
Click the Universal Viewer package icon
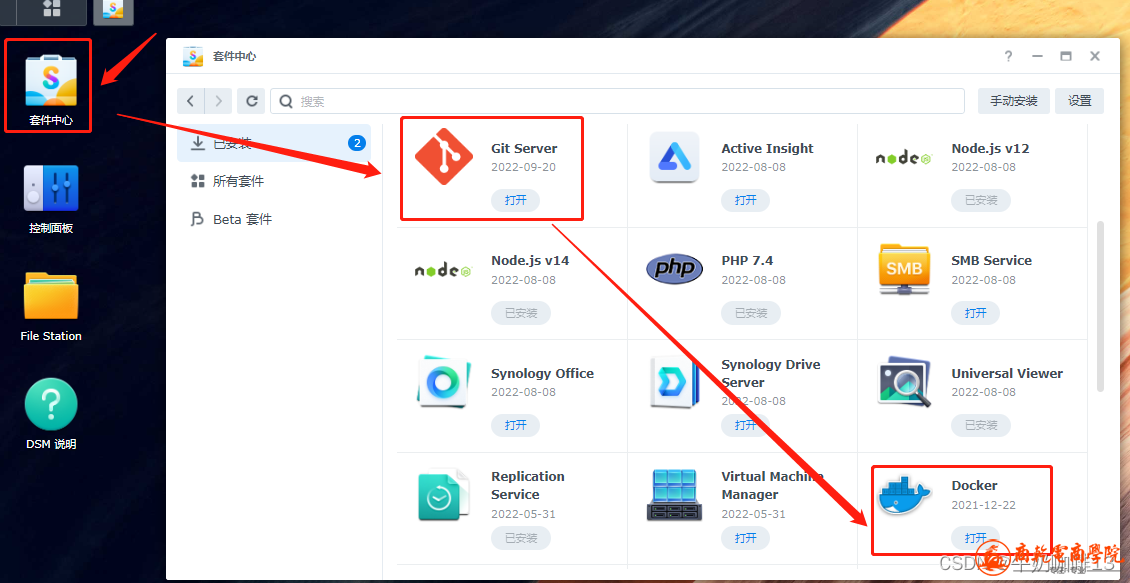point(904,381)
